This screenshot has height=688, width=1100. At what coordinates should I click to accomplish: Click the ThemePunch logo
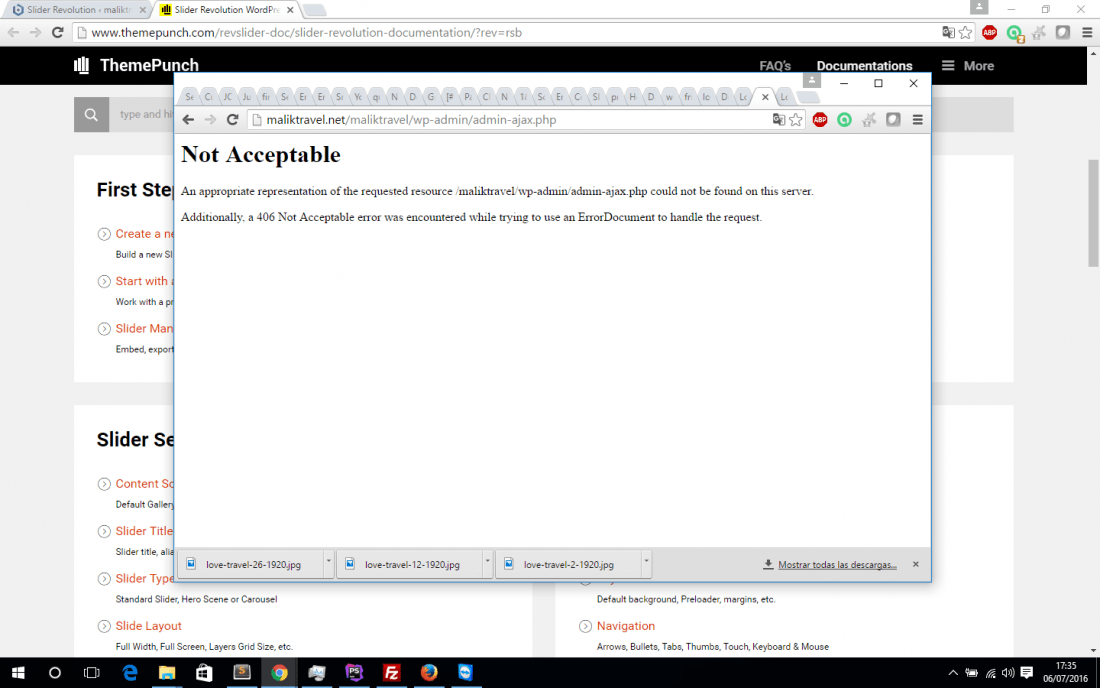tap(136, 65)
